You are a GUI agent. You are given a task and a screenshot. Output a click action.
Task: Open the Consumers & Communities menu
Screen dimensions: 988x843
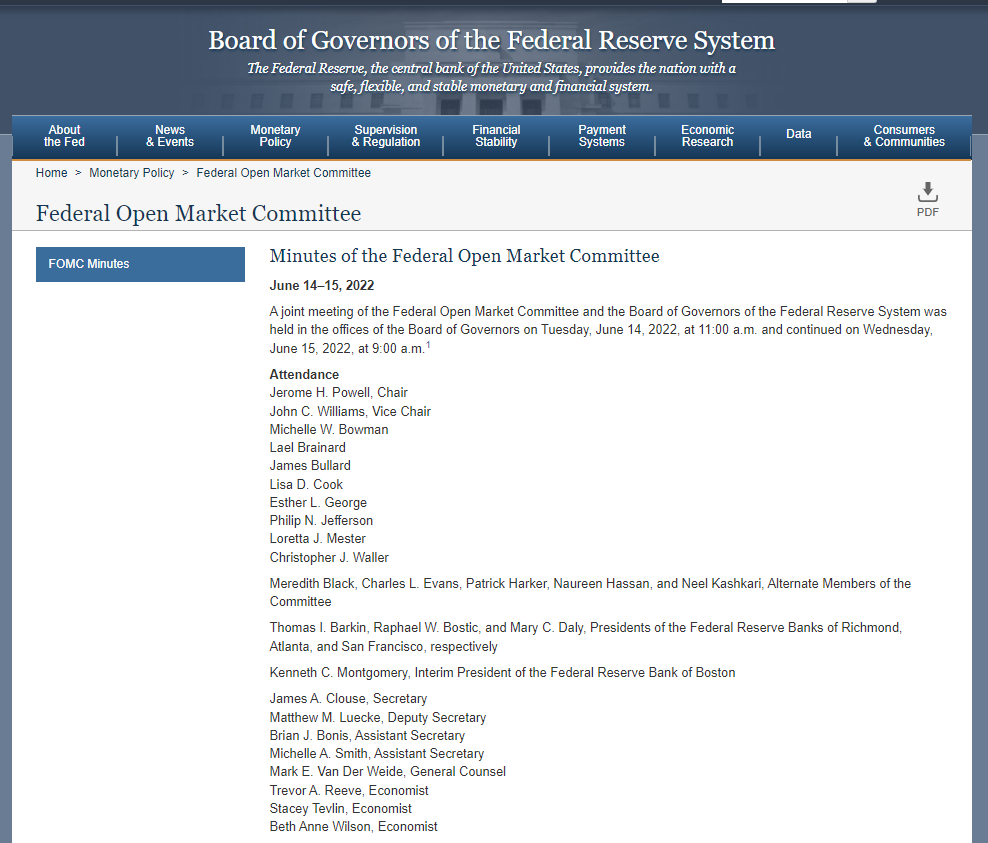point(904,136)
